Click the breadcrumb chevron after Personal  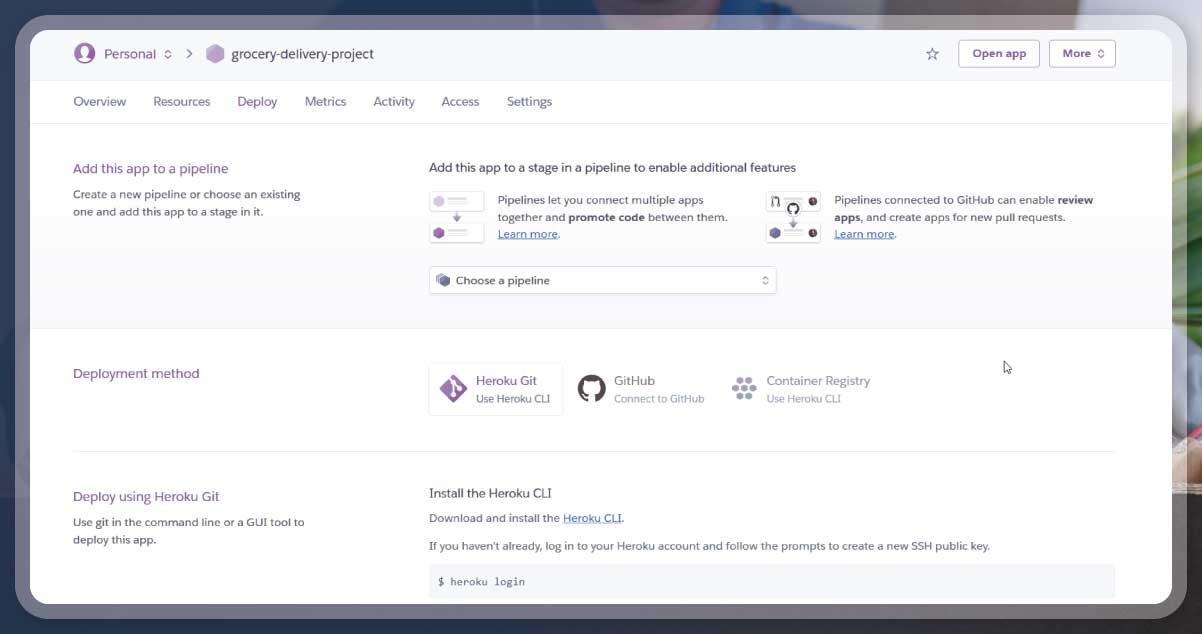click(189, 54)
